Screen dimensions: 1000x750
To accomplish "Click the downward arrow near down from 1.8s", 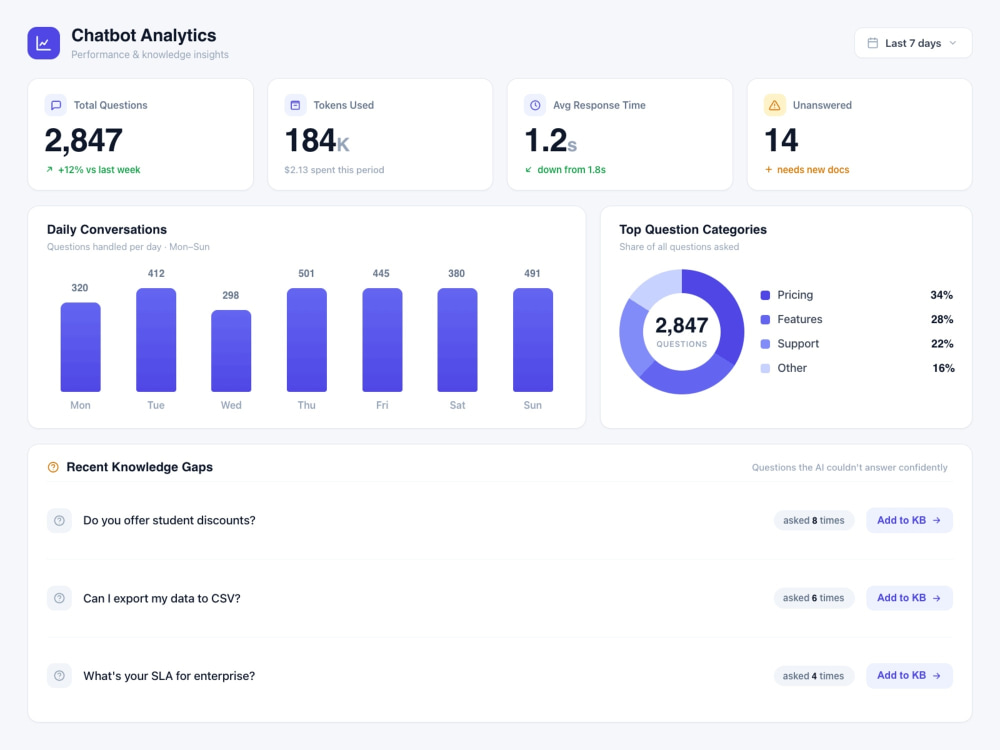I will tap(528, 170).
